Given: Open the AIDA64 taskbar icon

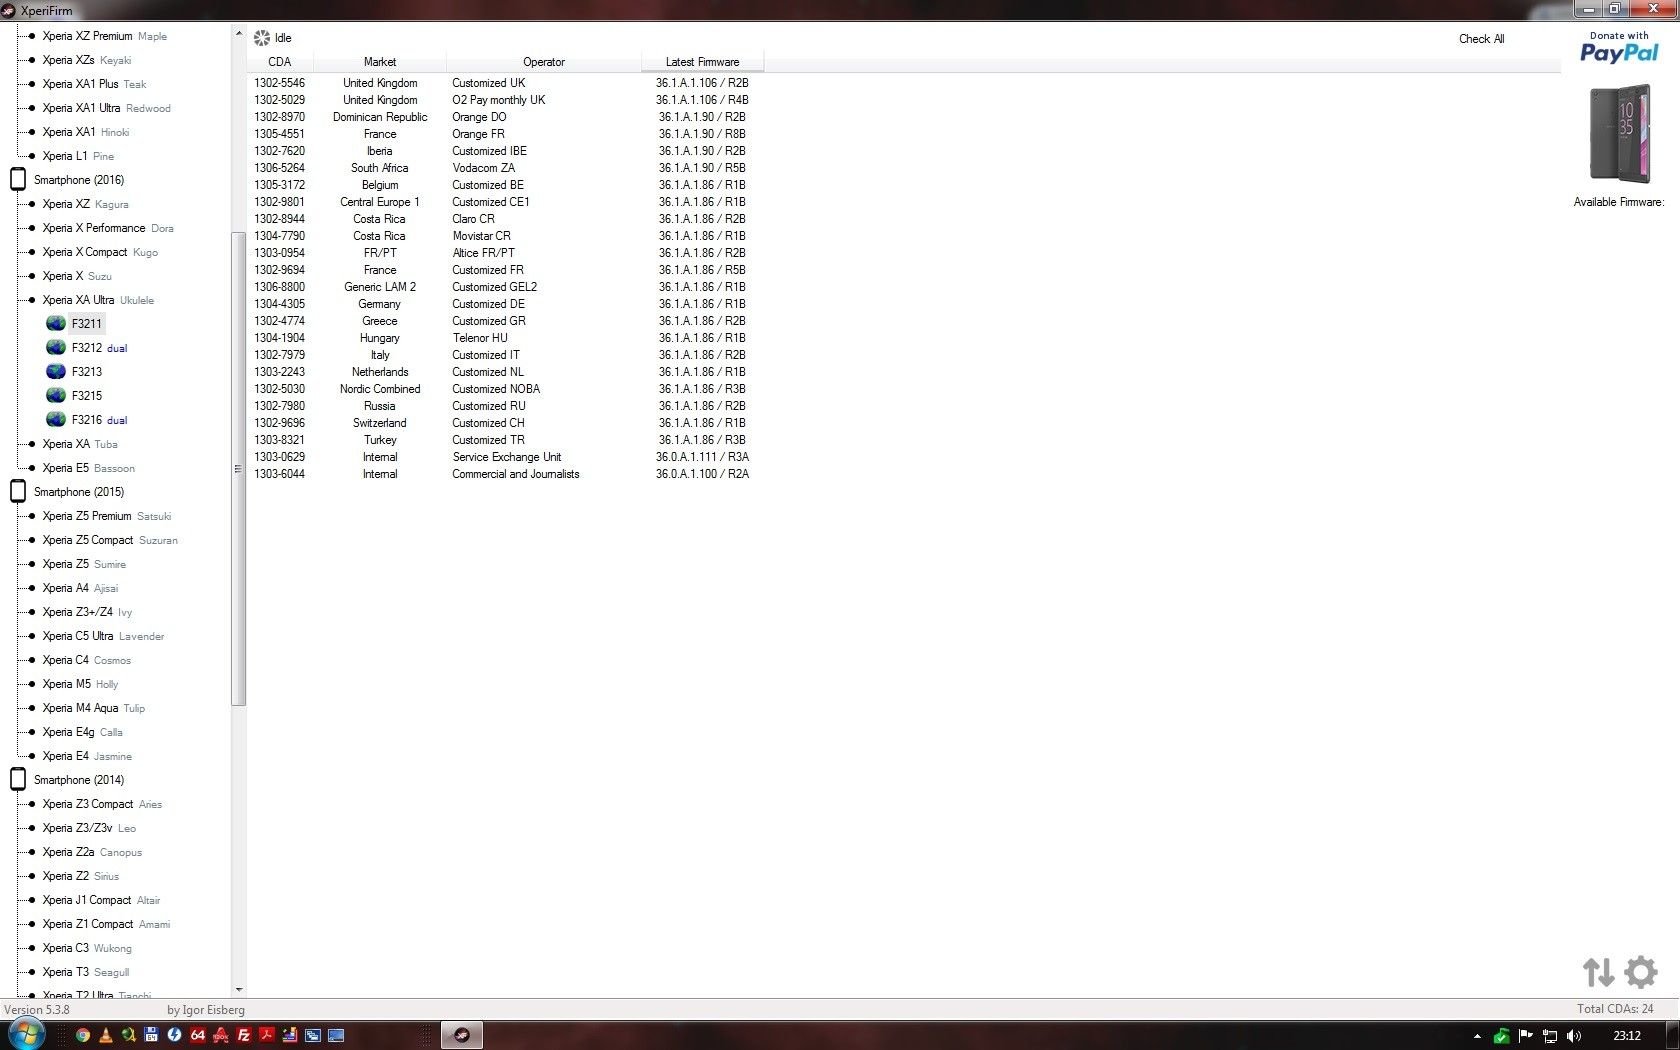Looking at the screenshot, I should coord(197,1035).
